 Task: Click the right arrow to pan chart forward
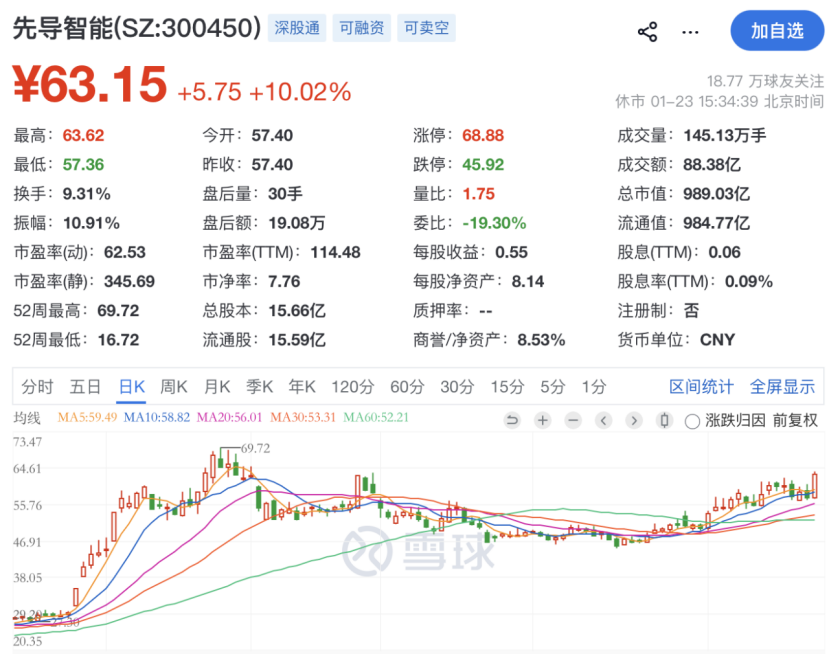point(632,421)
